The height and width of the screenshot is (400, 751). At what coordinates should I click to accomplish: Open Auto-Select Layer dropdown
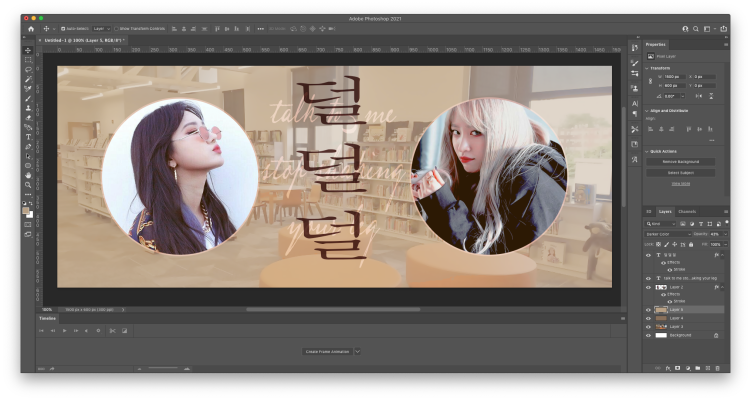(102, 29)
